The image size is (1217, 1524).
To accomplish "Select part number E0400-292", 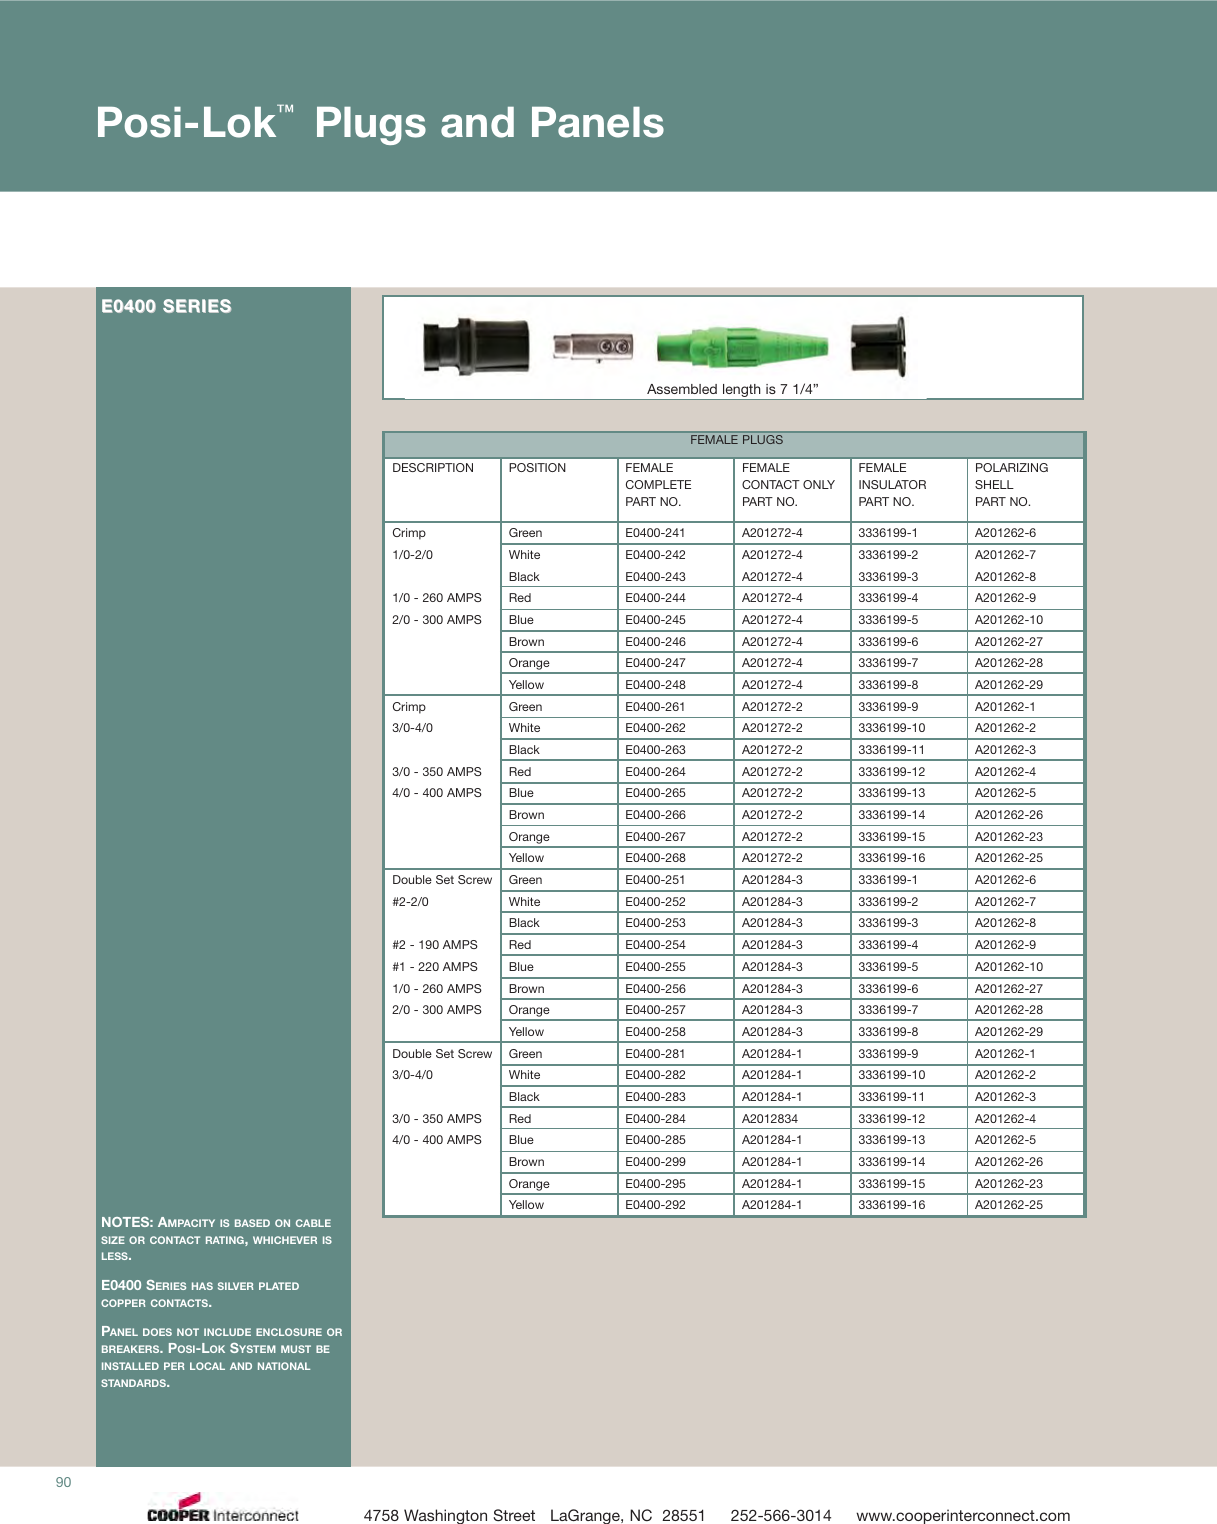I will 655,1205.
